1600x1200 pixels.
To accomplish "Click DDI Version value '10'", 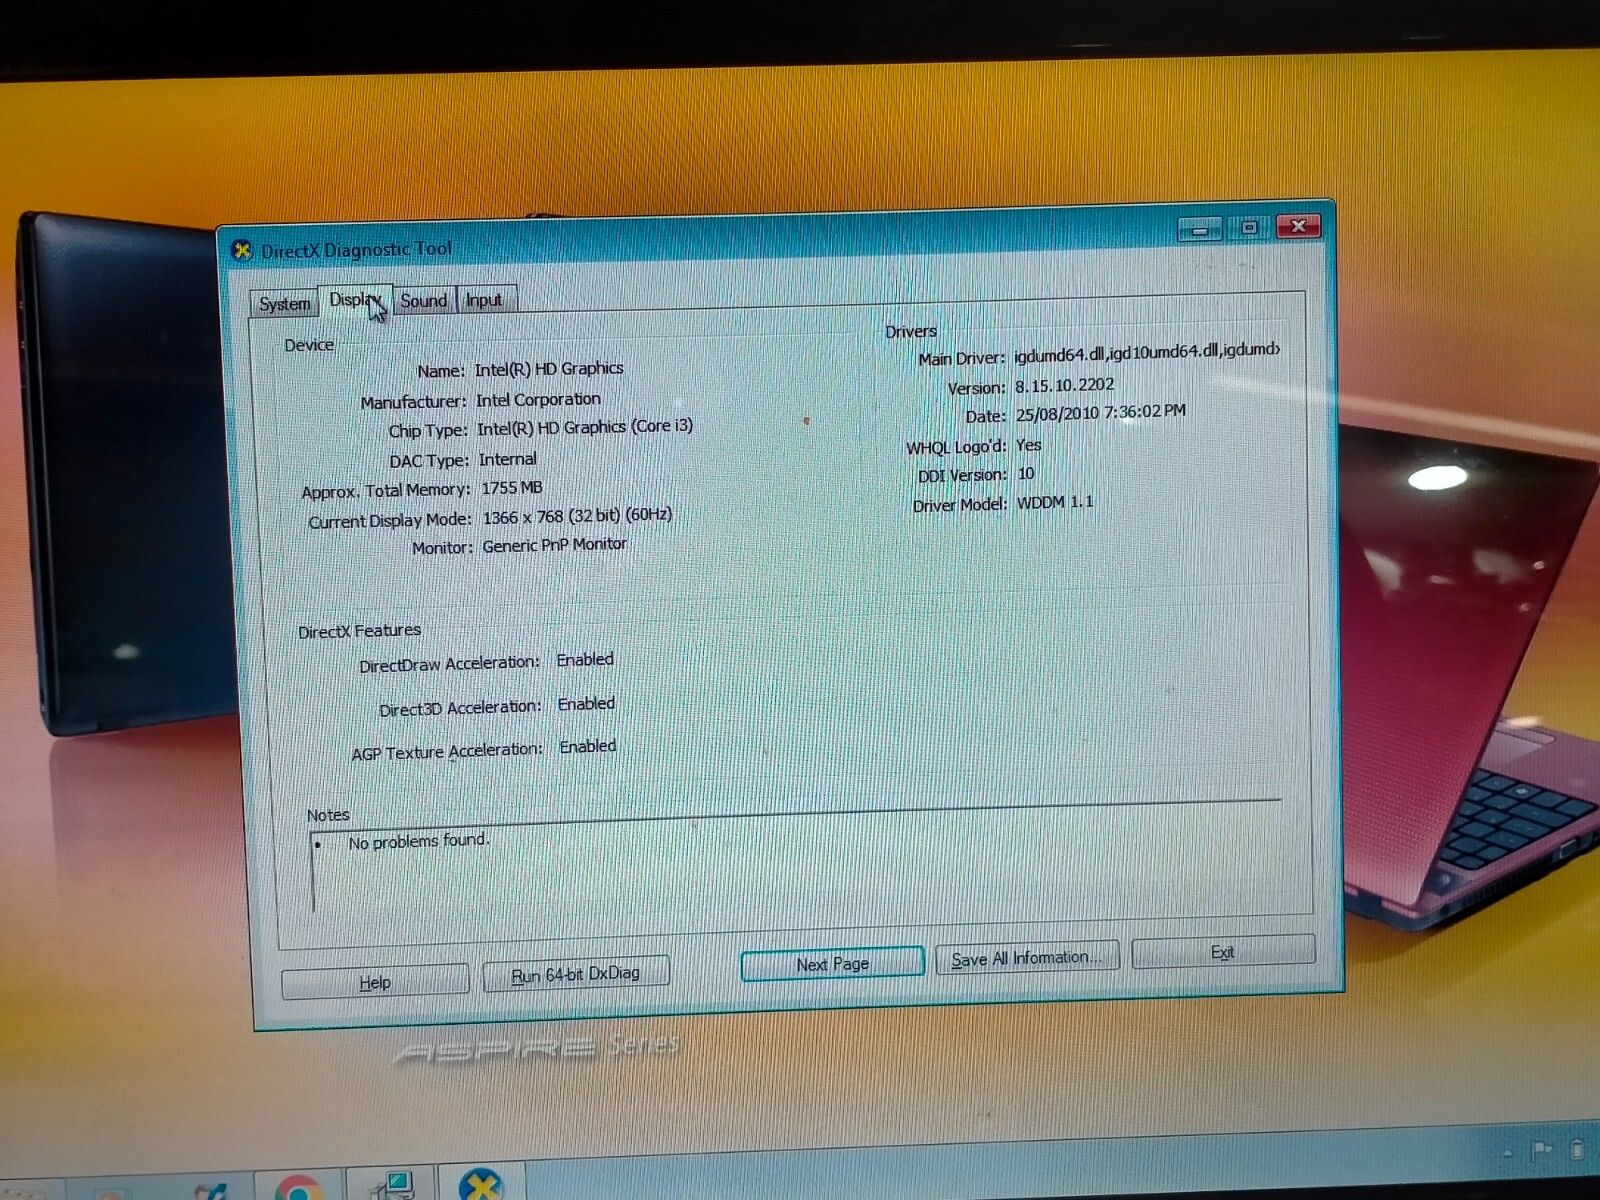I will coord(1026,474).
